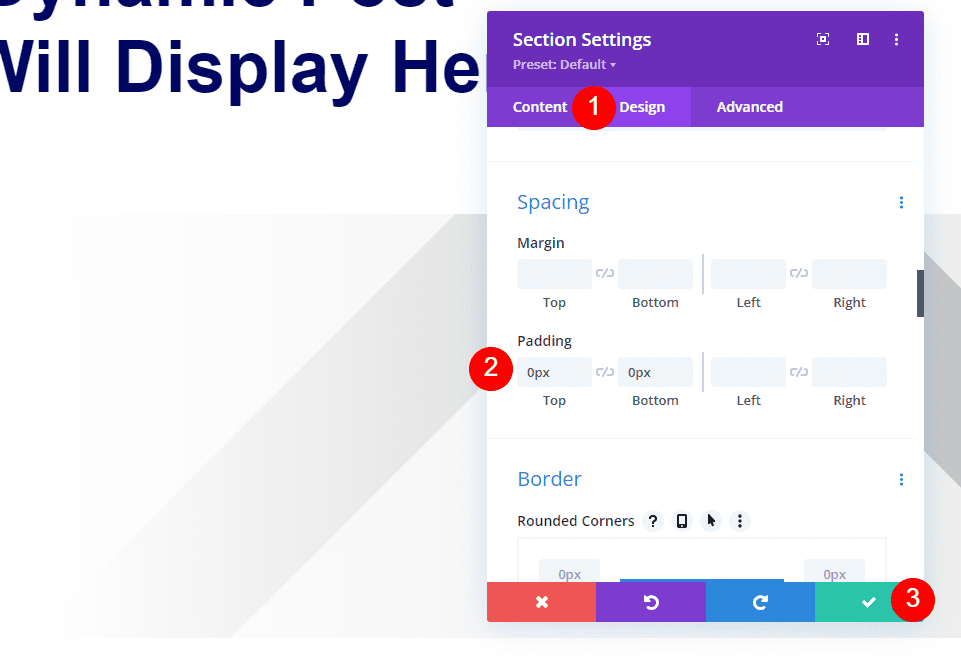Open the help tooltip for Rounded Corners
Viewport: 961px width, 661px height.
653,521
